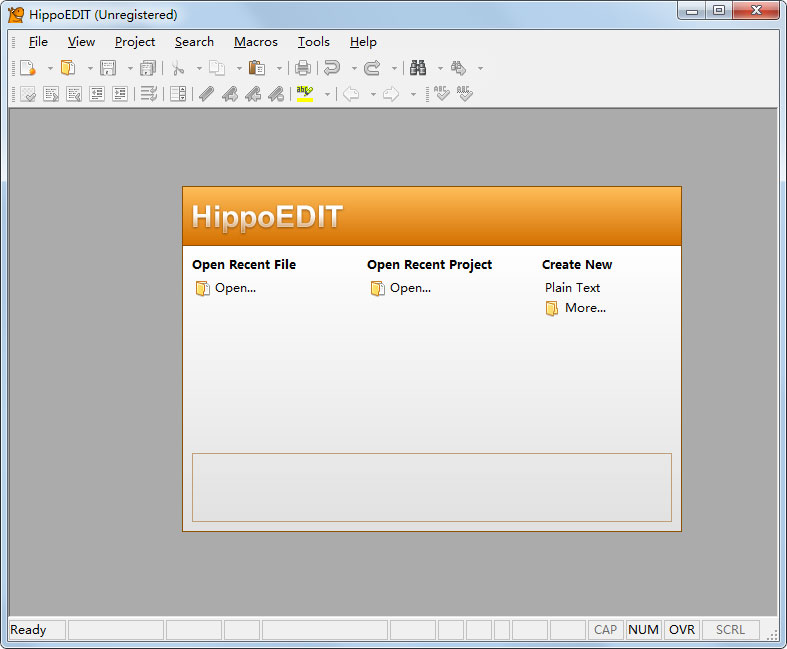787x649 pixels.
Task: Click the decrease indent icon
Action: pos(97,94)
